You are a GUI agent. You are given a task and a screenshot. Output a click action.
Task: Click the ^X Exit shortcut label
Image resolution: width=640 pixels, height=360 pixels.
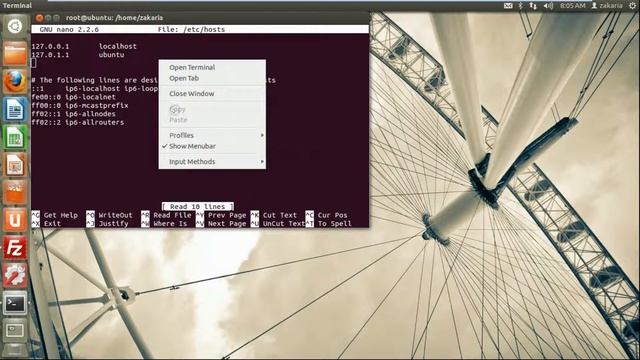click(x=46, y=224)
